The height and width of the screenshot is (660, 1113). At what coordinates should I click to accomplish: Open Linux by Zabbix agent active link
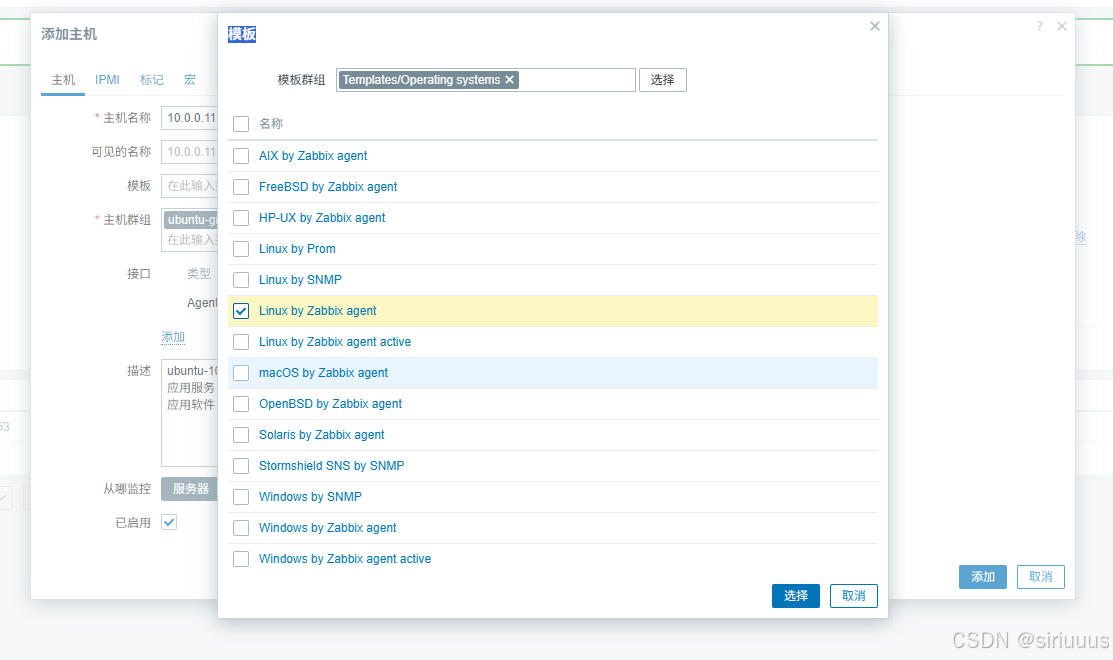click(x=335, y=342)
